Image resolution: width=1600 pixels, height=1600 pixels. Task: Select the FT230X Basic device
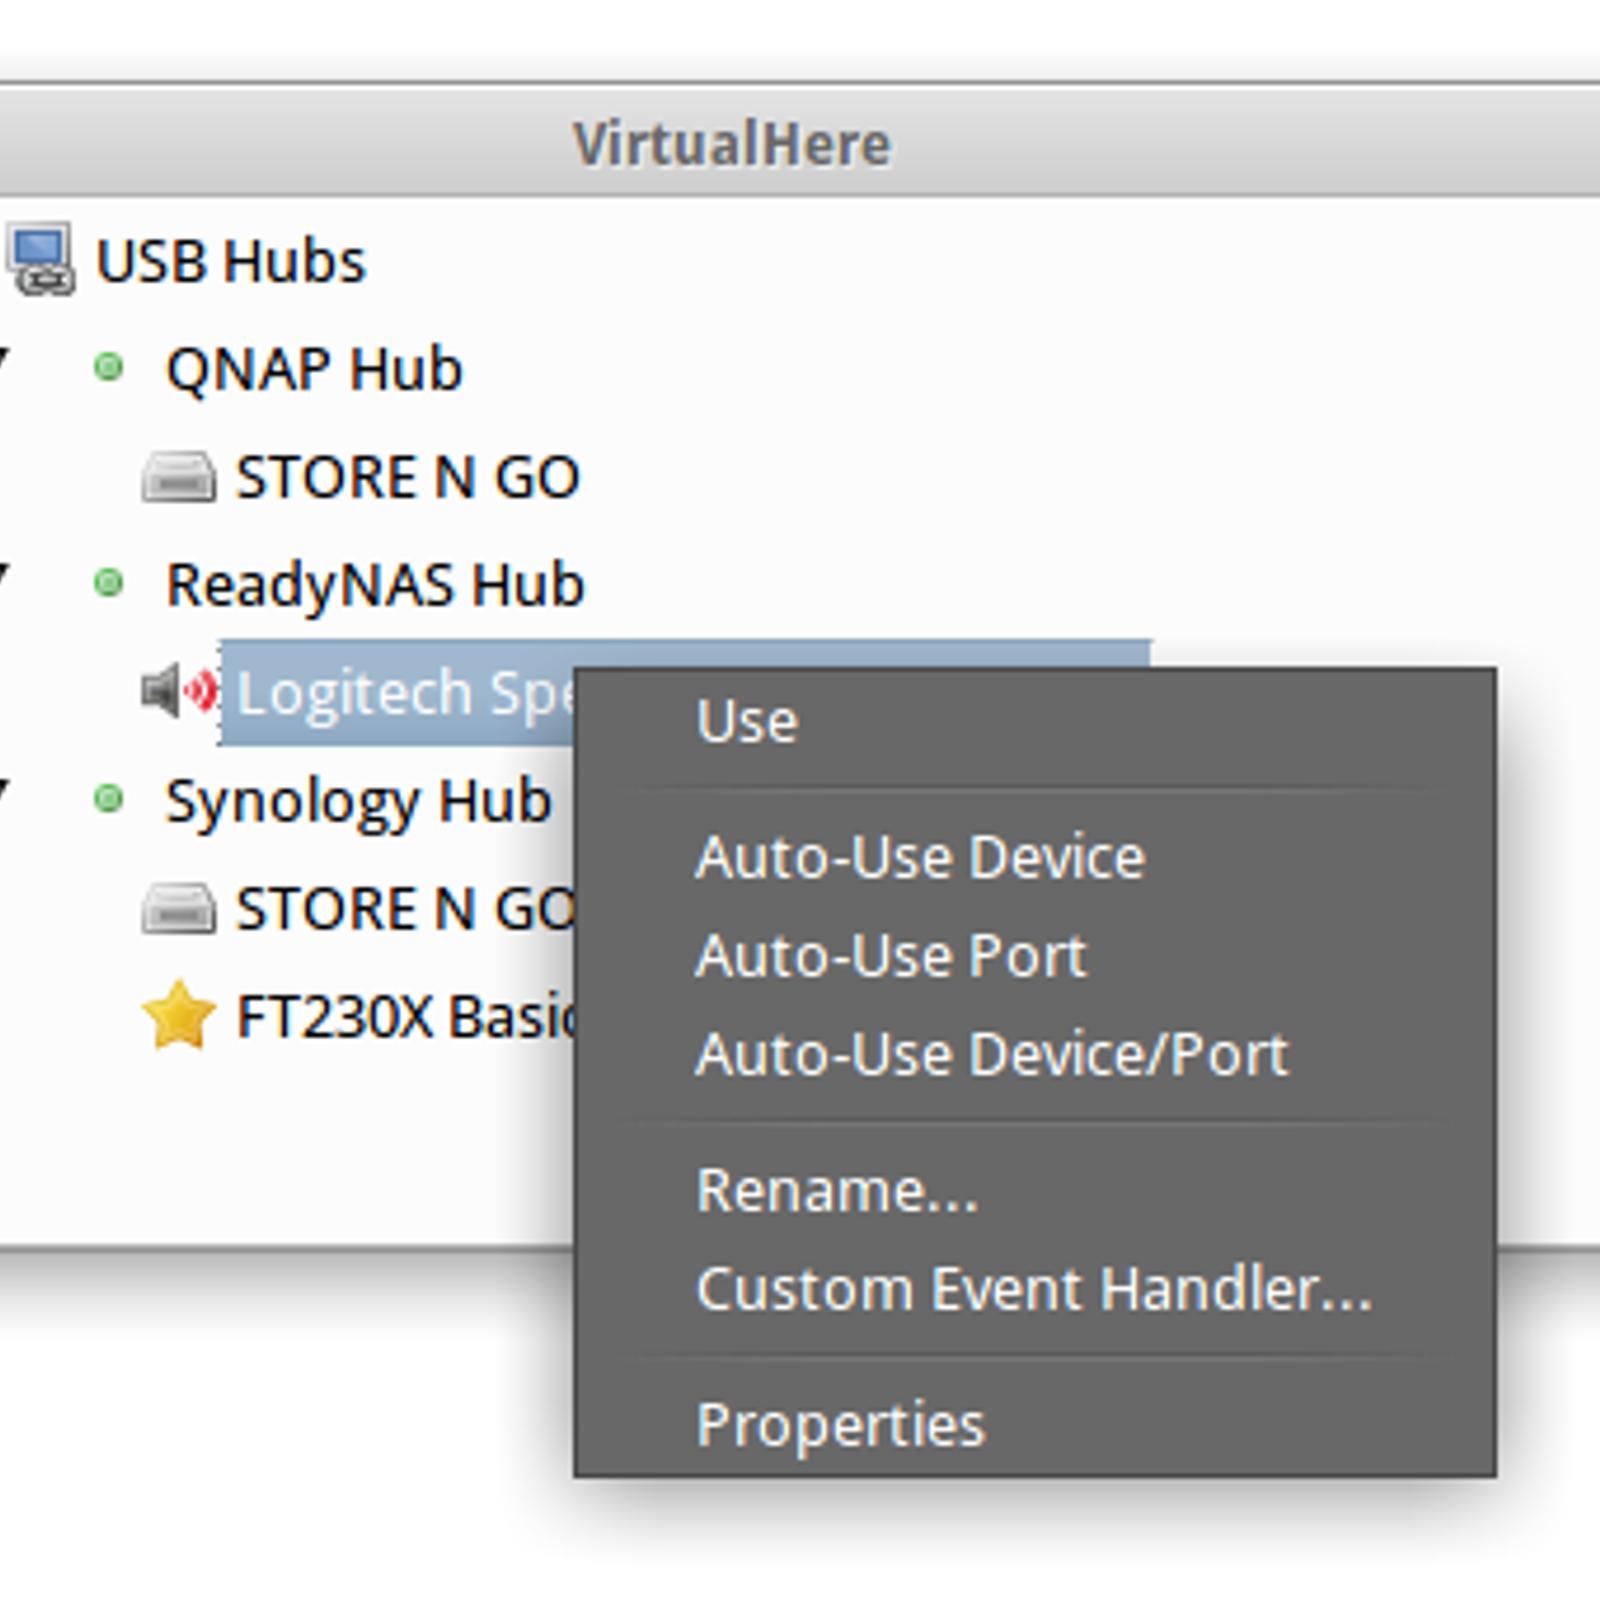405,1017
